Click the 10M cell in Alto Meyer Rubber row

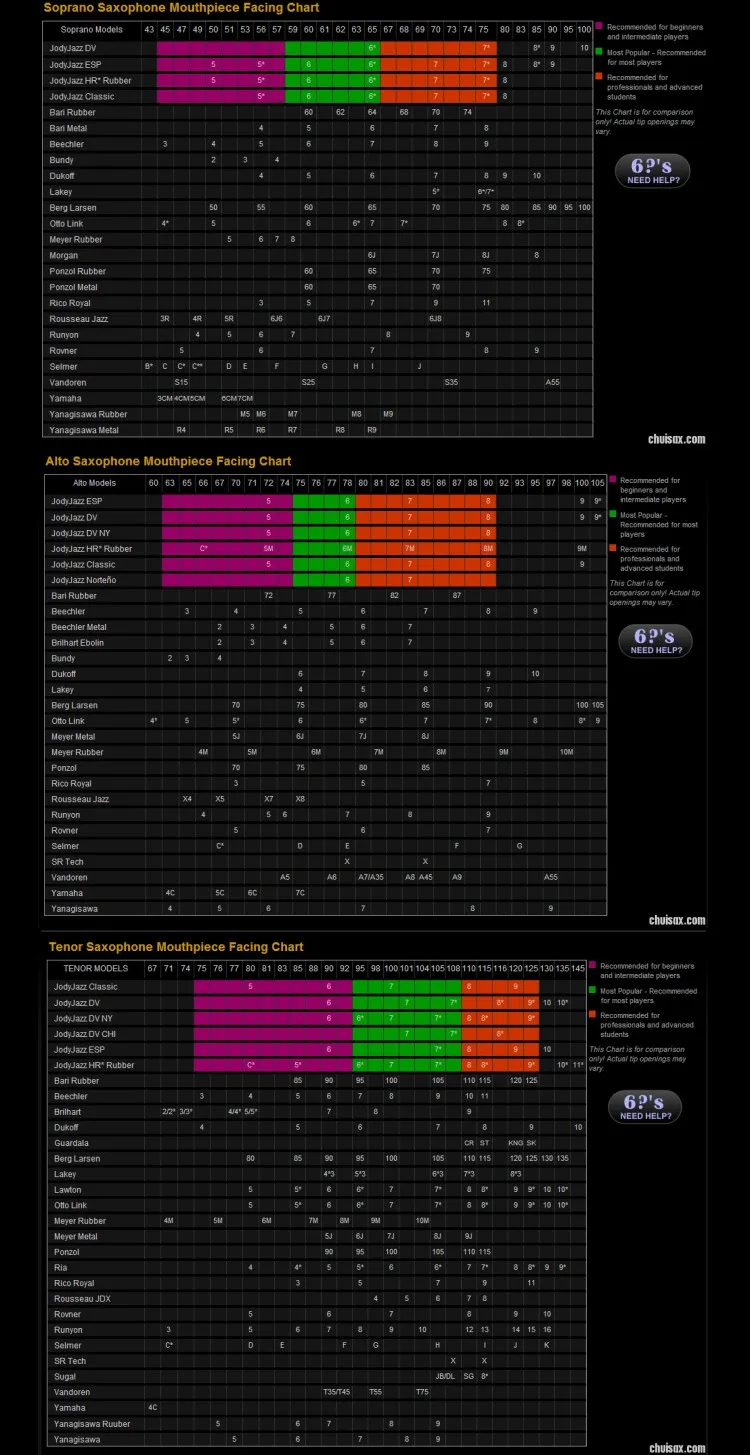(x=567, y=752)
